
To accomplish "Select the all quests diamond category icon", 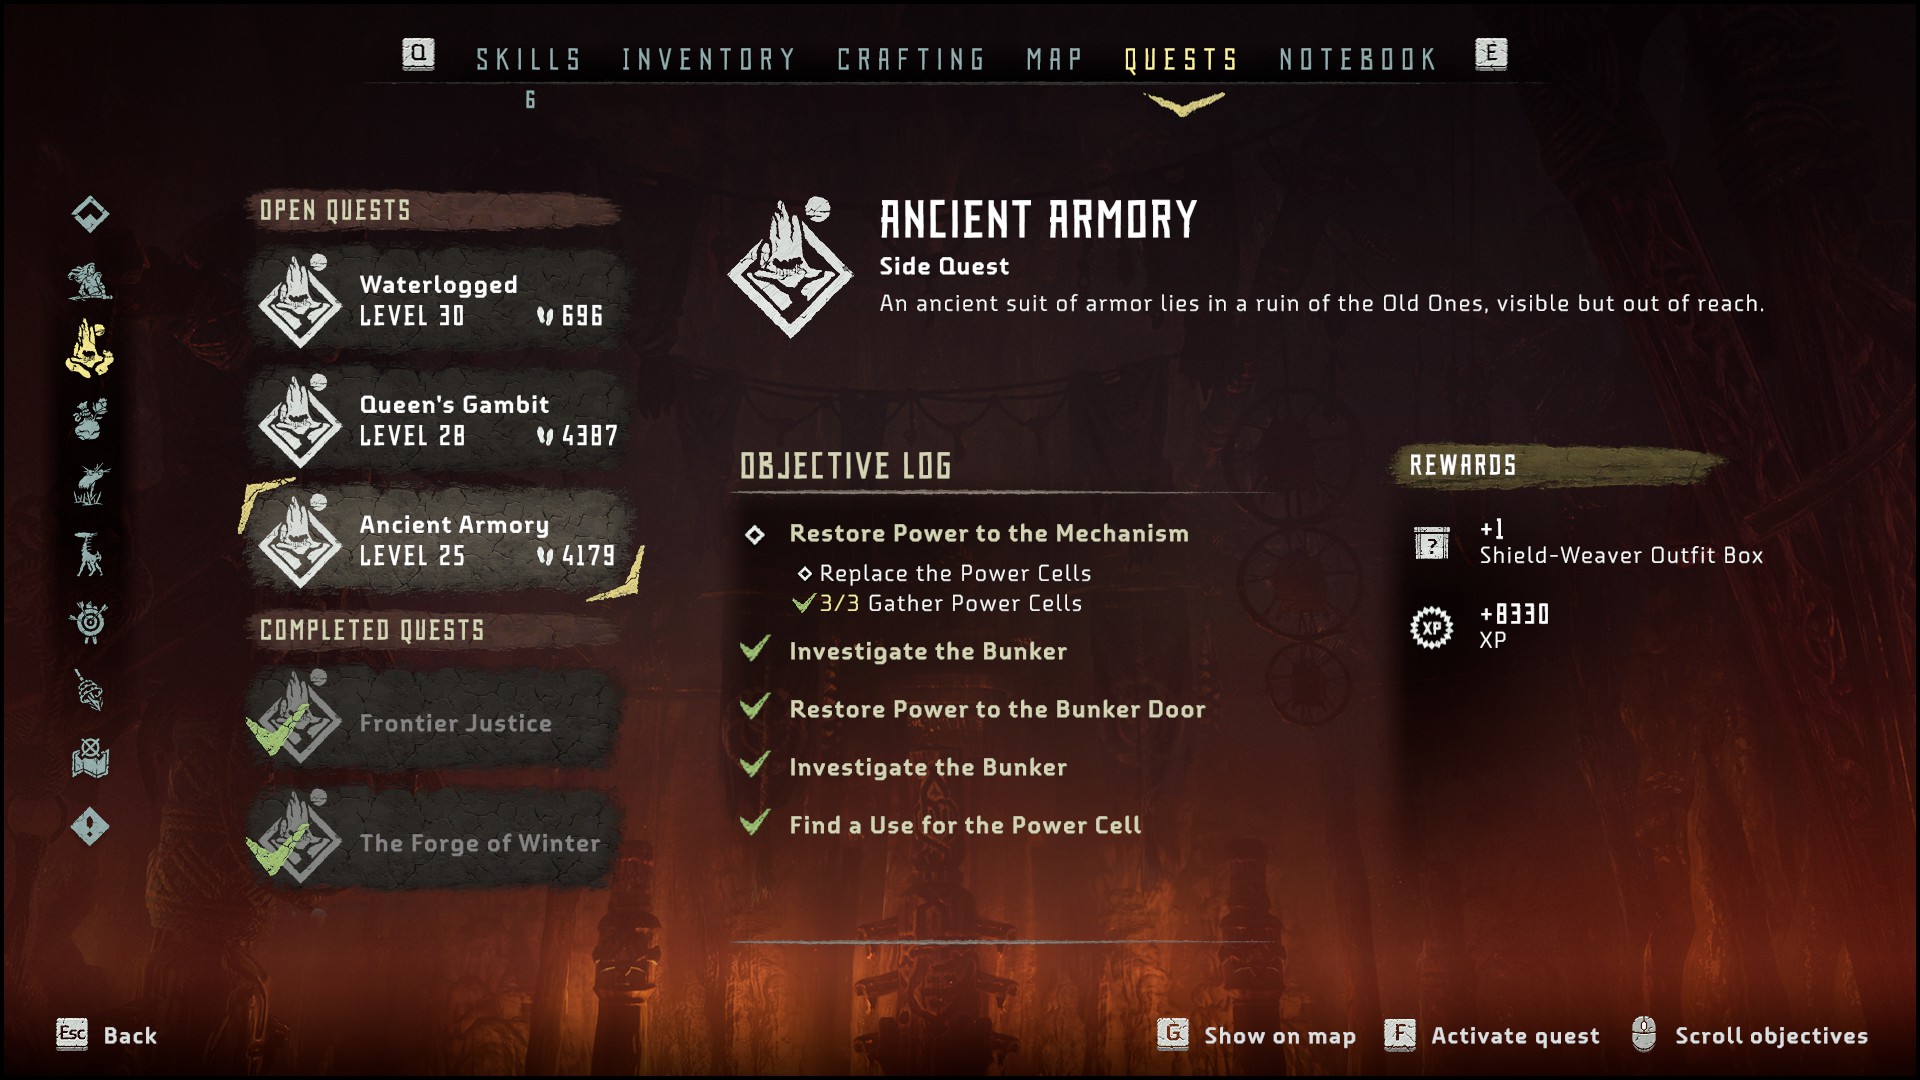I will (90, 213).
